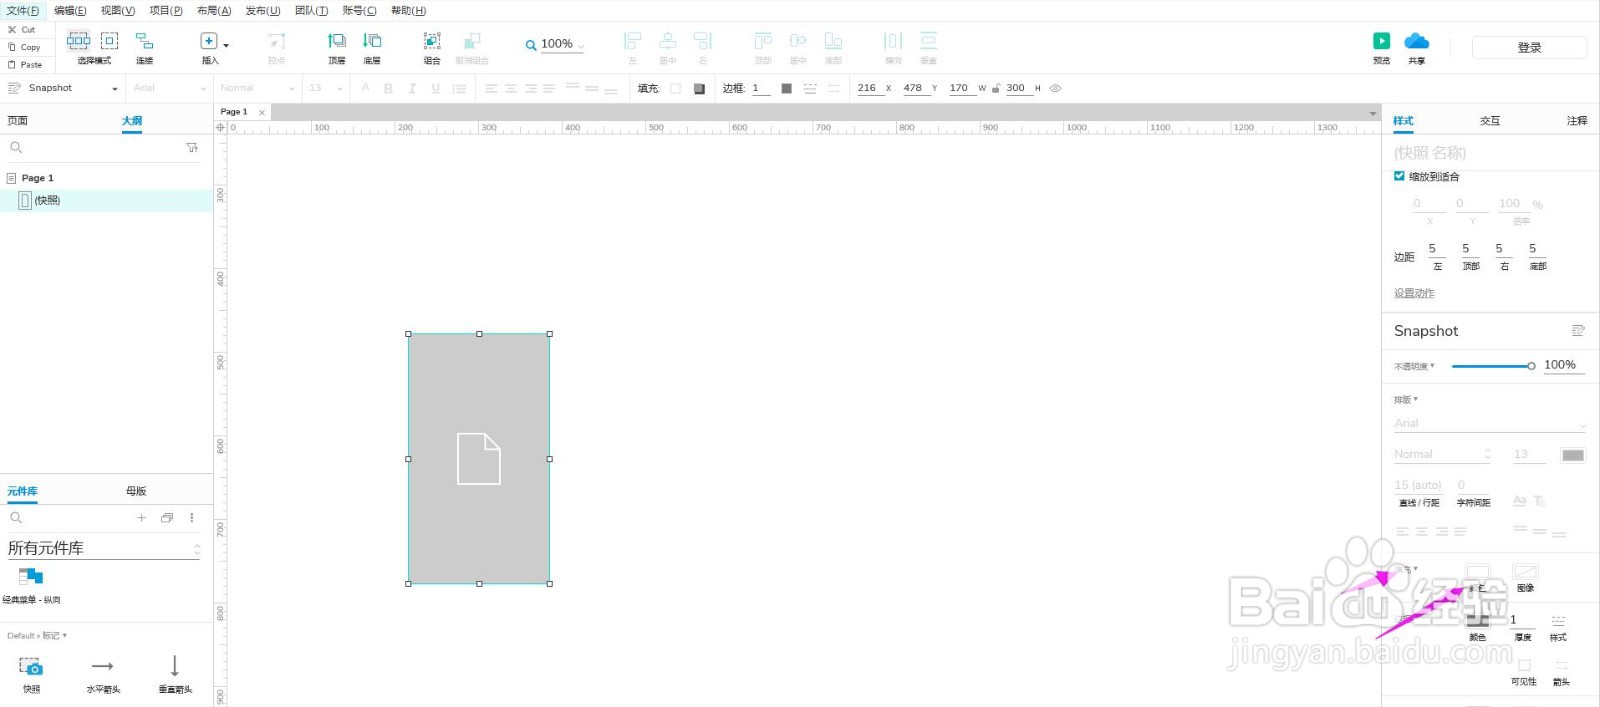
Task: Select the 快照 snapshot widget in library
Action: tap(31, 674)
